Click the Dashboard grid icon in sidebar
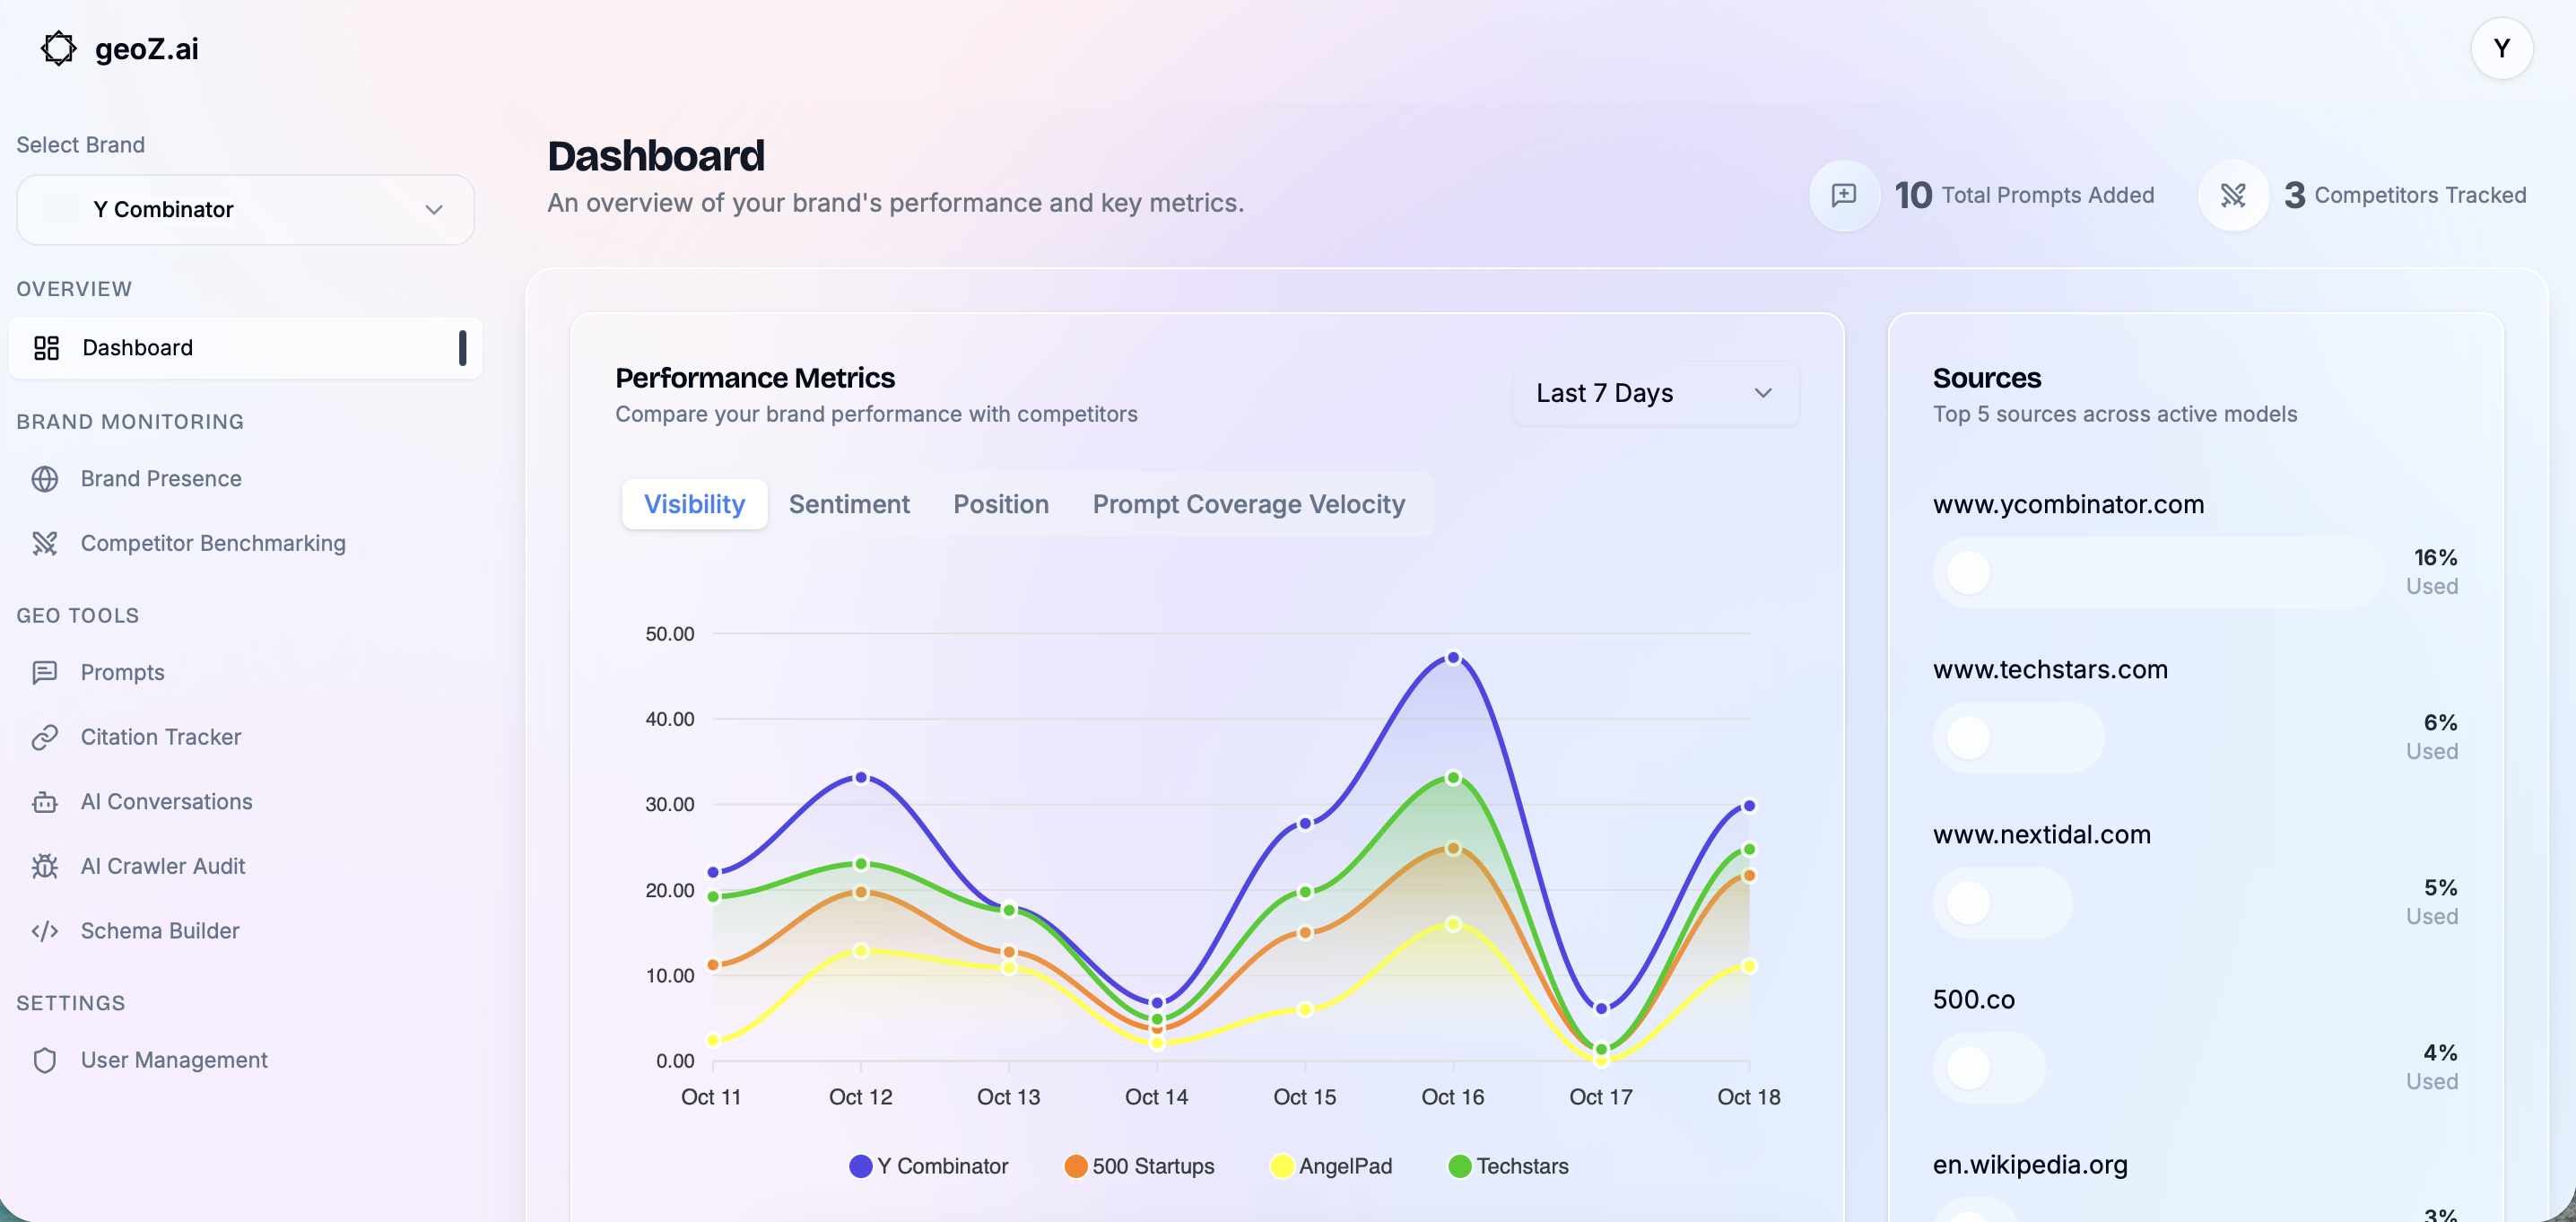Image resolution: width=2576 pixels, height=1222 pixels. point(46,348)
